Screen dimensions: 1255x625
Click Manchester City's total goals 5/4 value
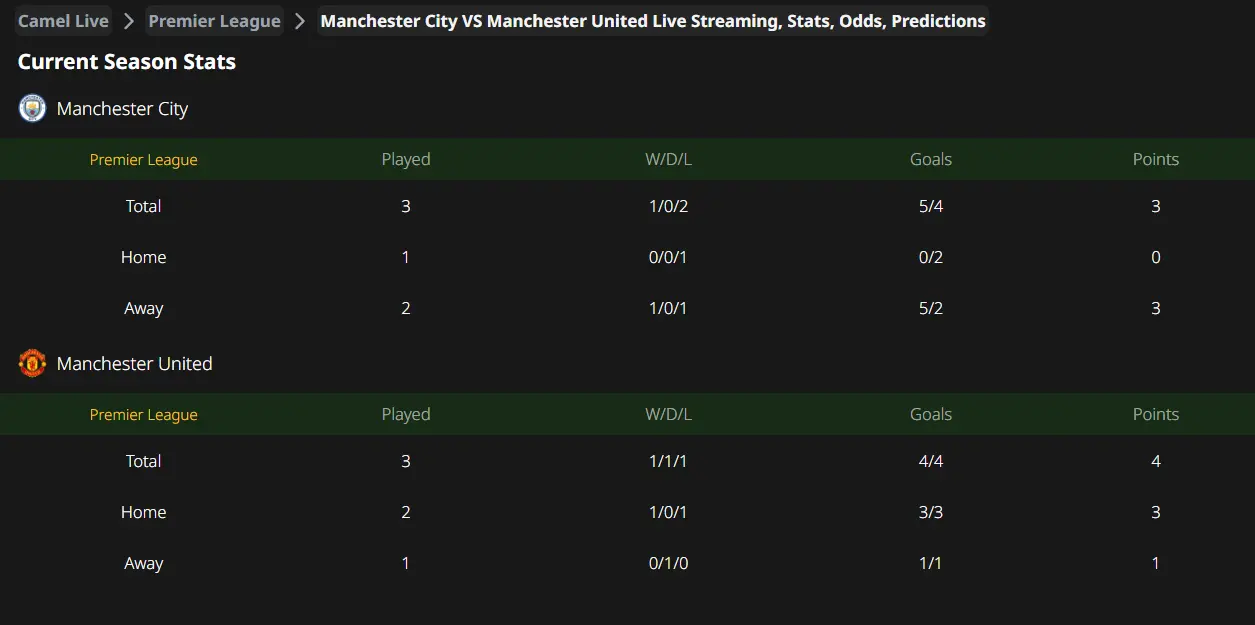tap(931, 206)
